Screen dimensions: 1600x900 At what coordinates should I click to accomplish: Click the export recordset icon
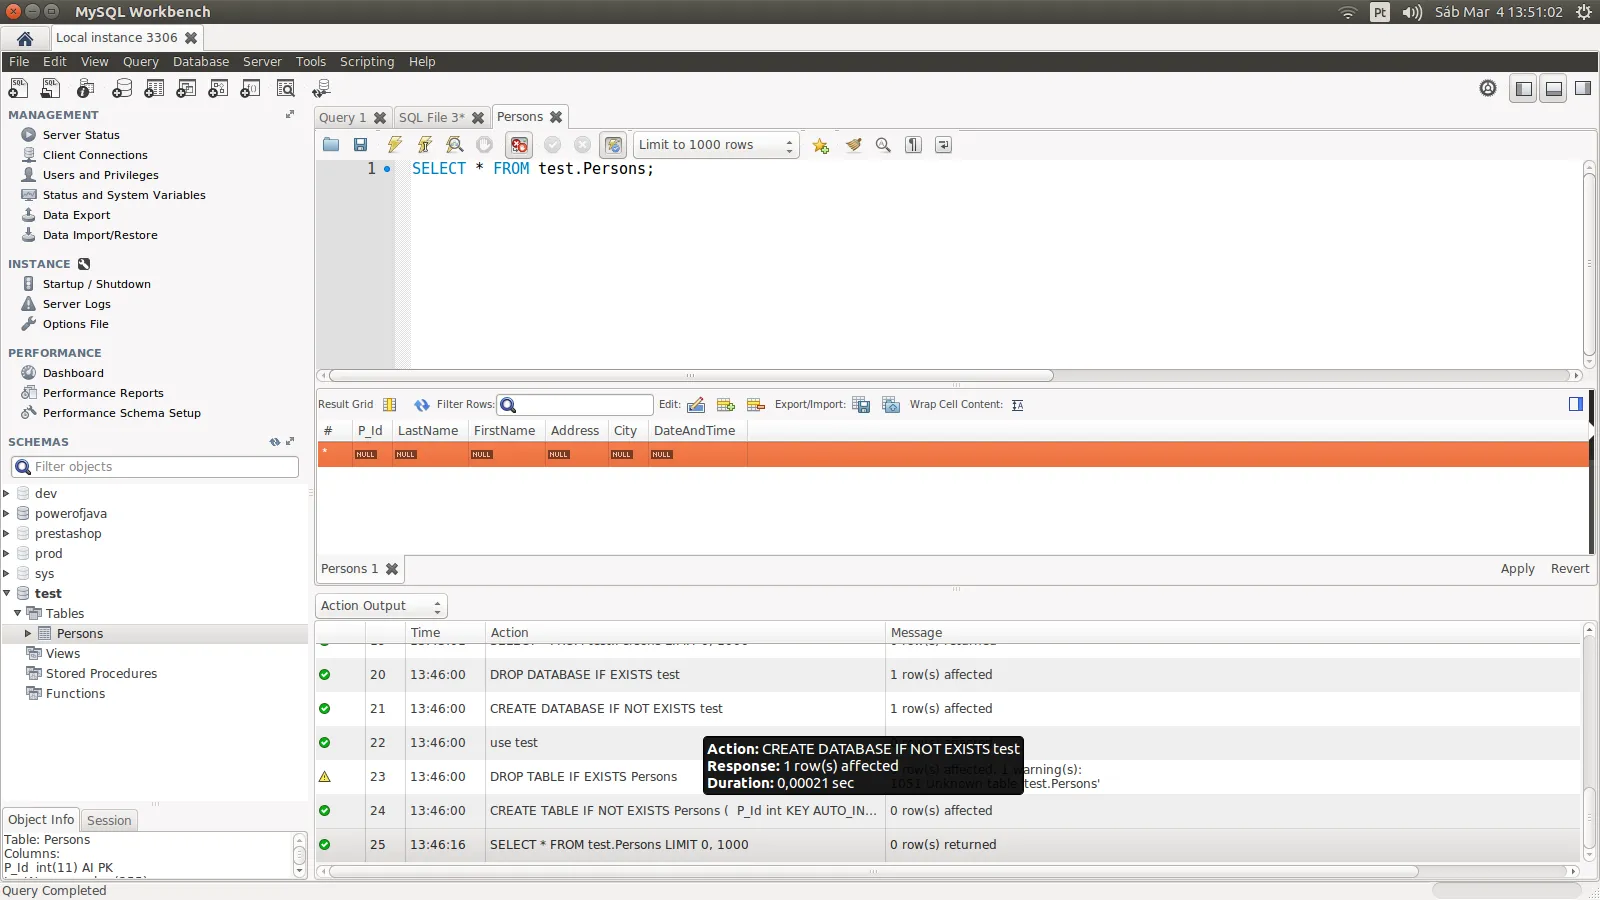[x=861, y=405]
